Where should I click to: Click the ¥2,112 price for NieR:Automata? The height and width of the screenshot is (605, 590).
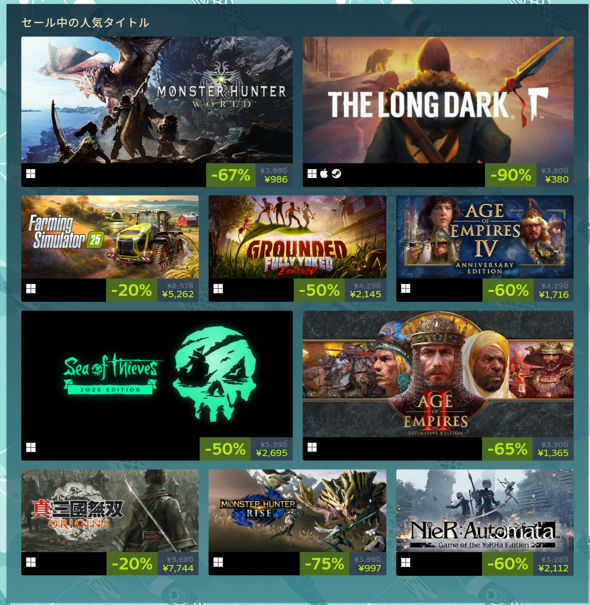(553, 568)
